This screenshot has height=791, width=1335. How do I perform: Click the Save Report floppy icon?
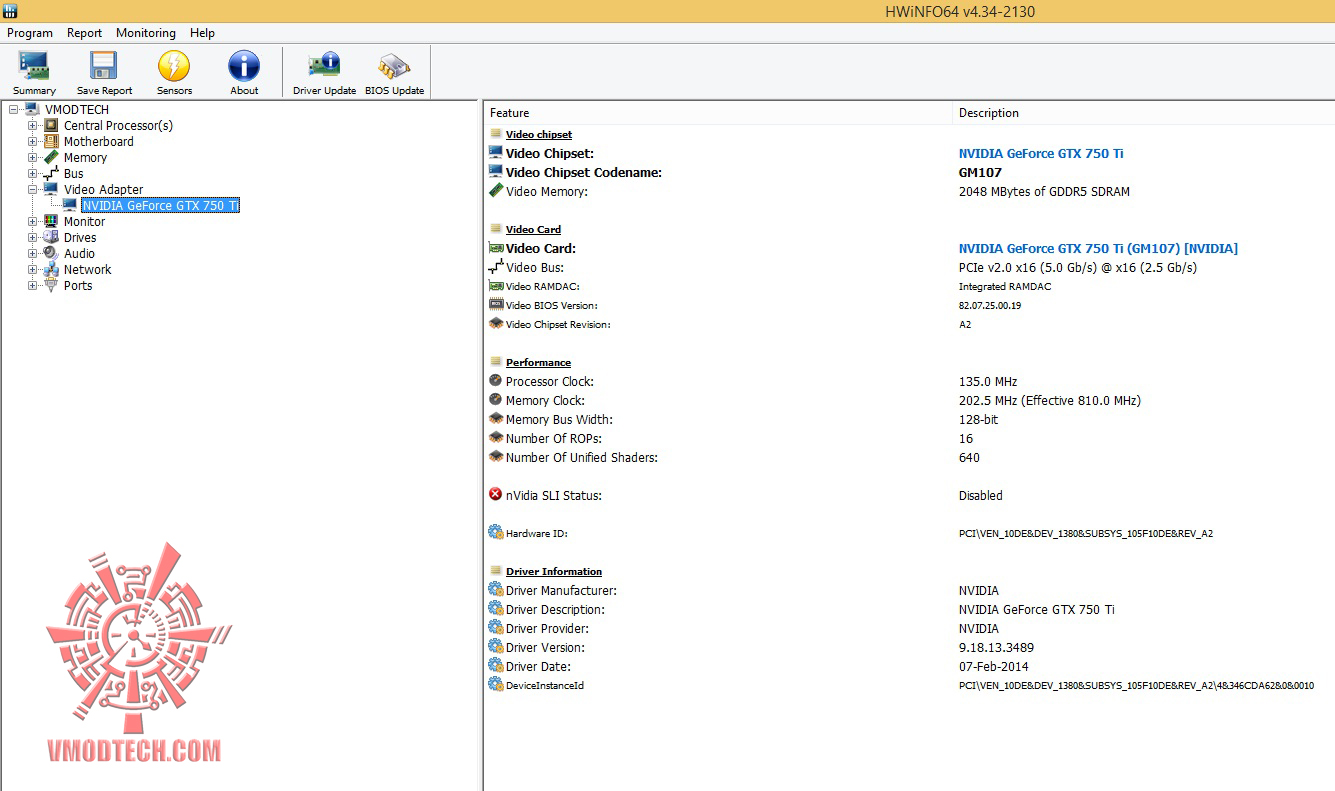104,67
